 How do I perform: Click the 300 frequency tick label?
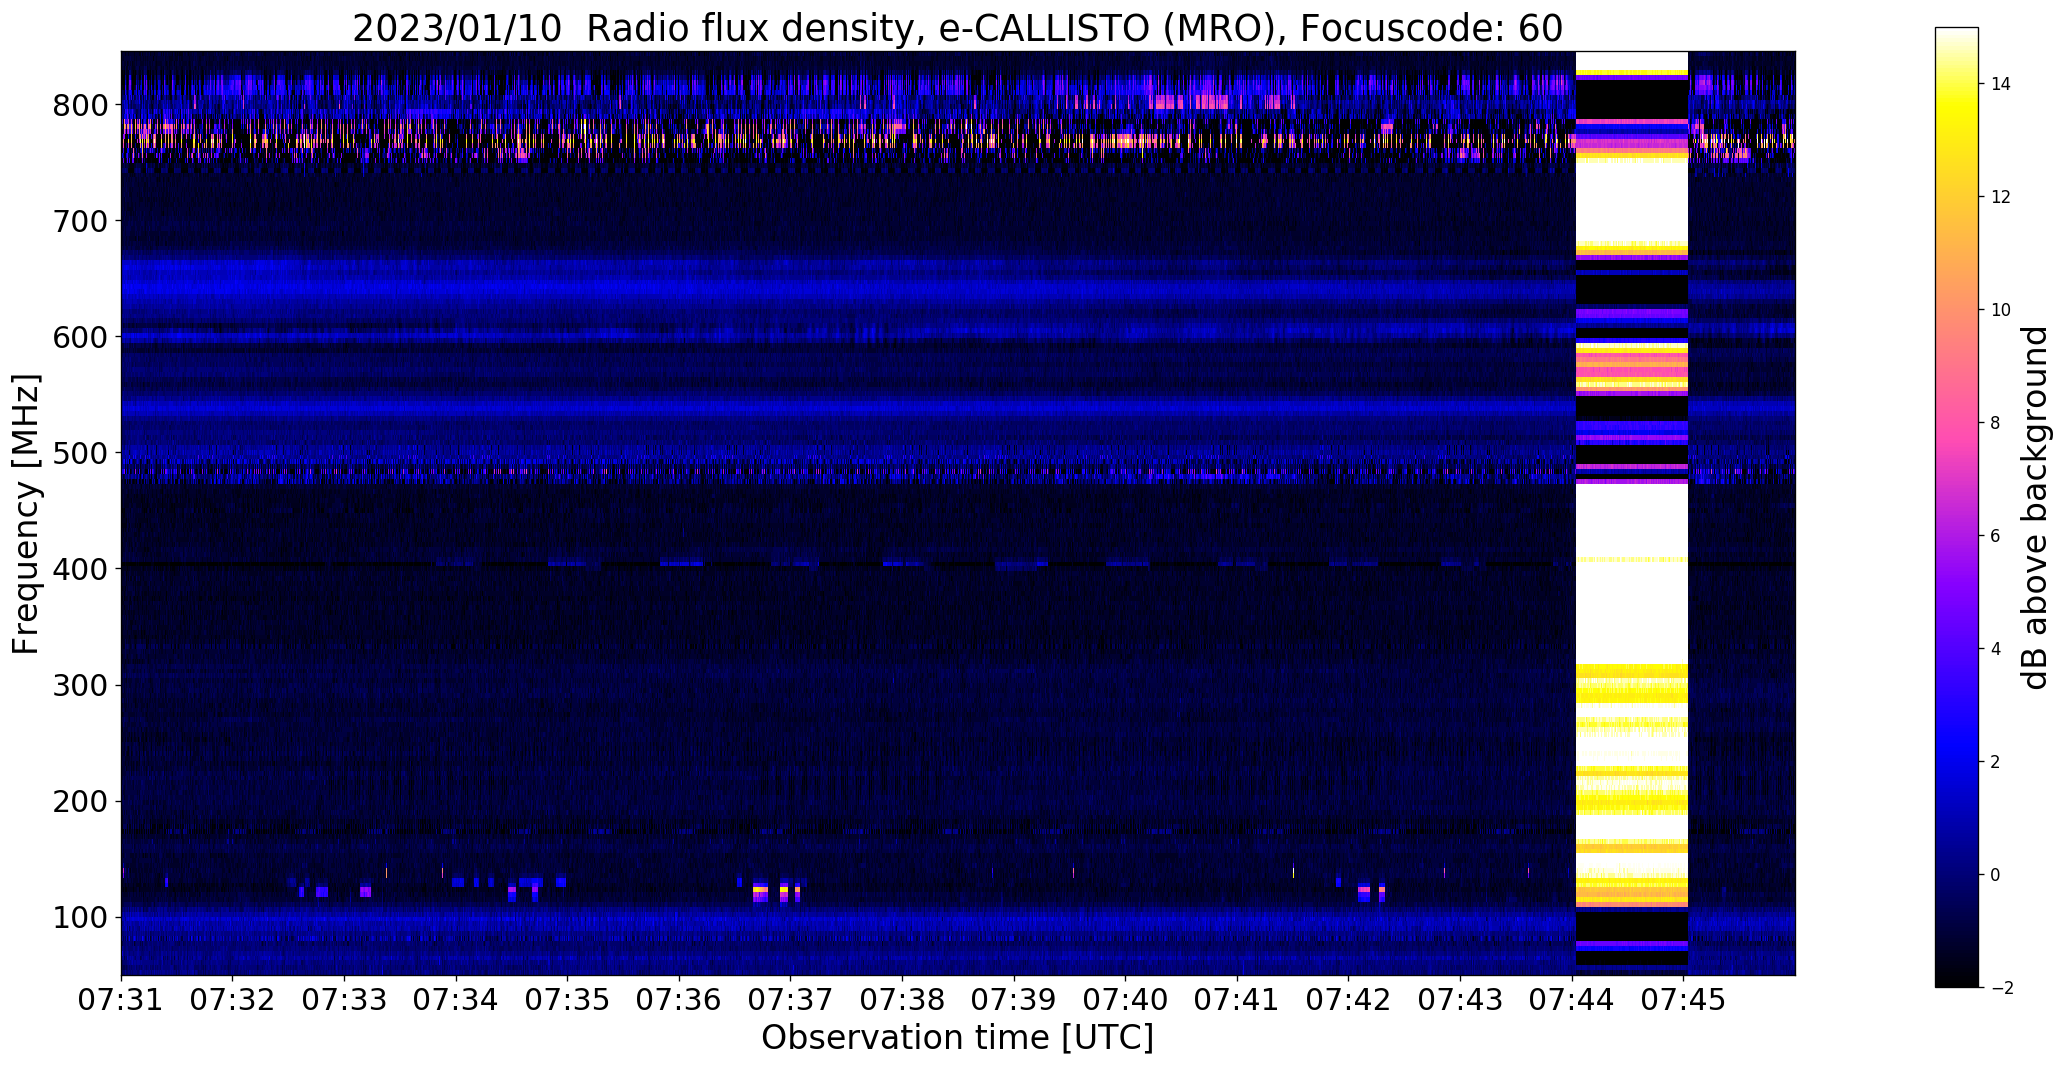[79, 685]
